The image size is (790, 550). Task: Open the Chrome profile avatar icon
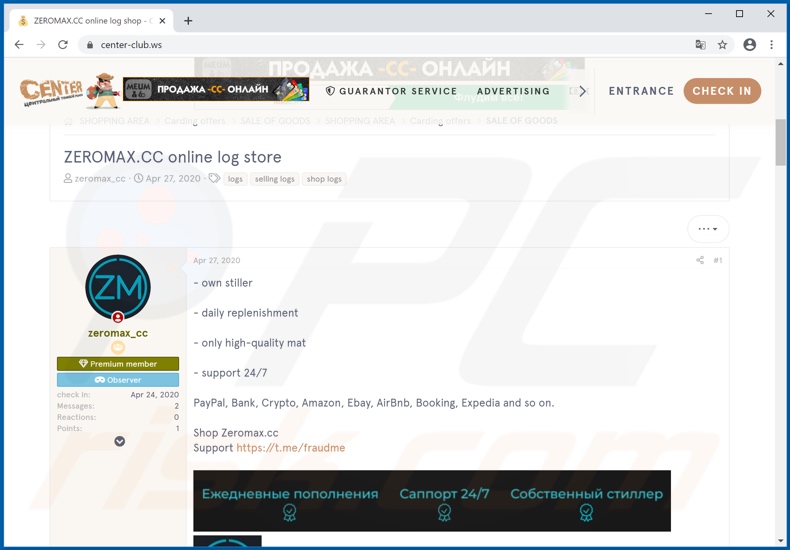click(750, 45)
